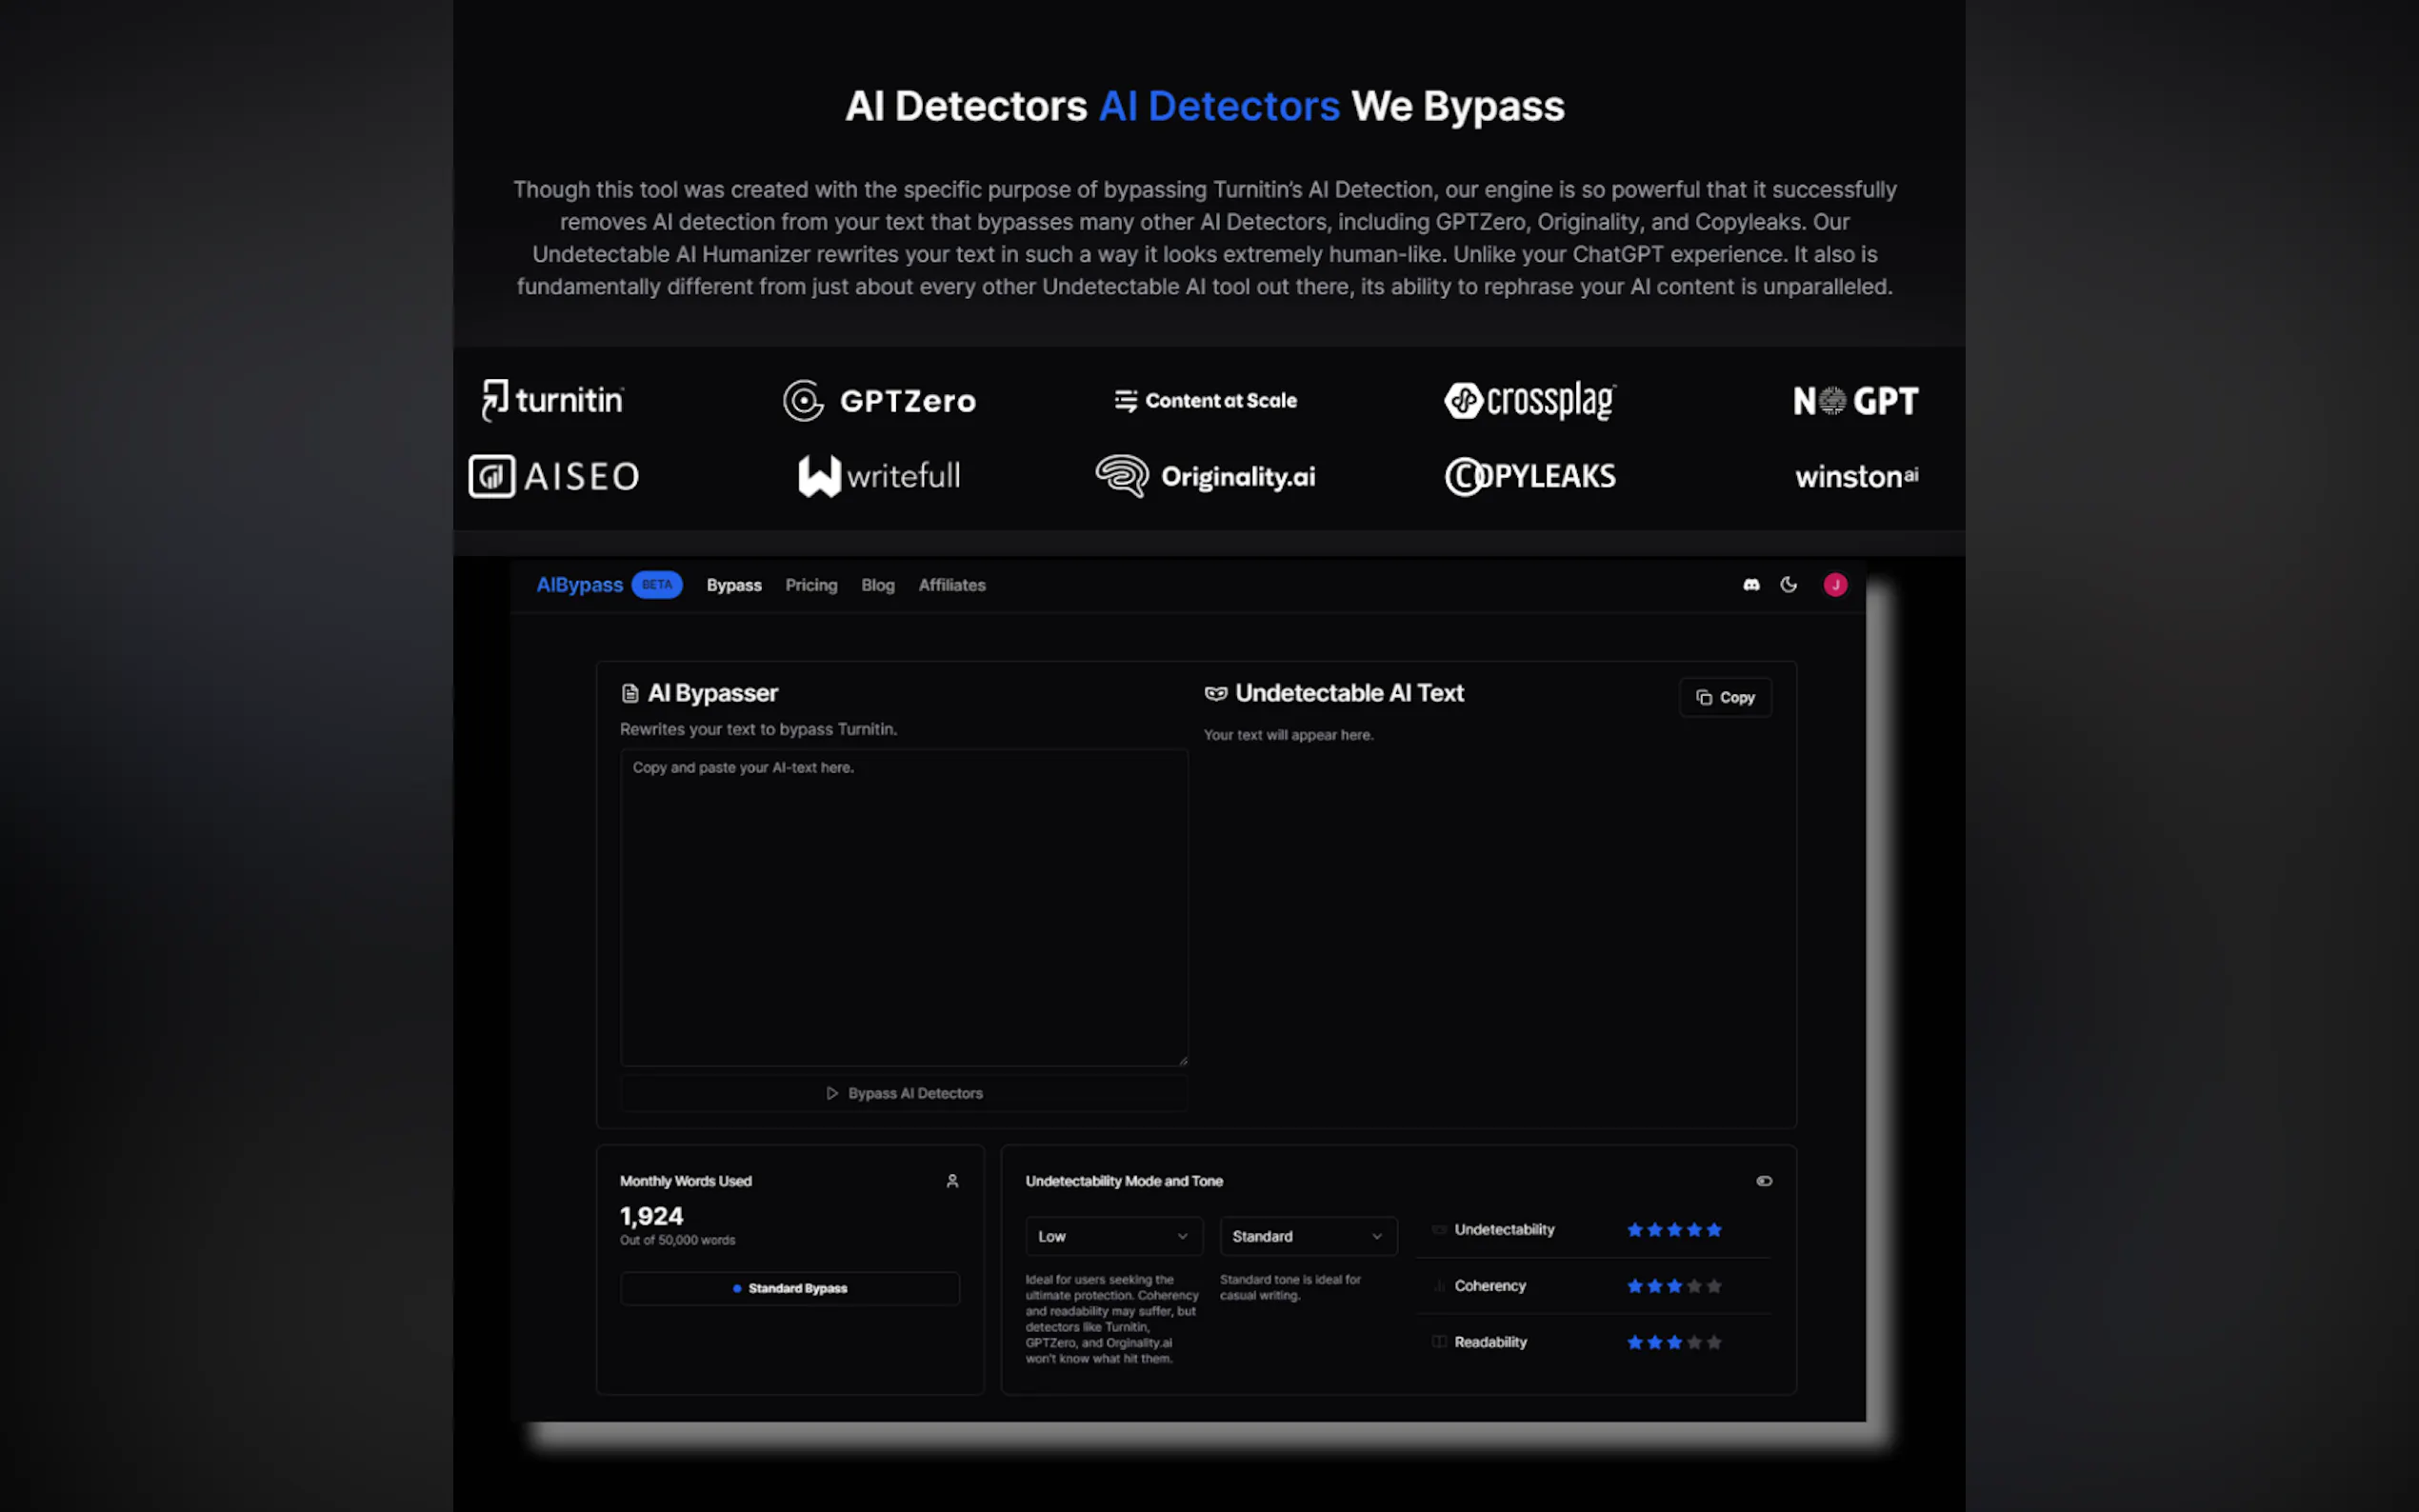
Task: Click the AI-text input area
Action: (903, 907)
